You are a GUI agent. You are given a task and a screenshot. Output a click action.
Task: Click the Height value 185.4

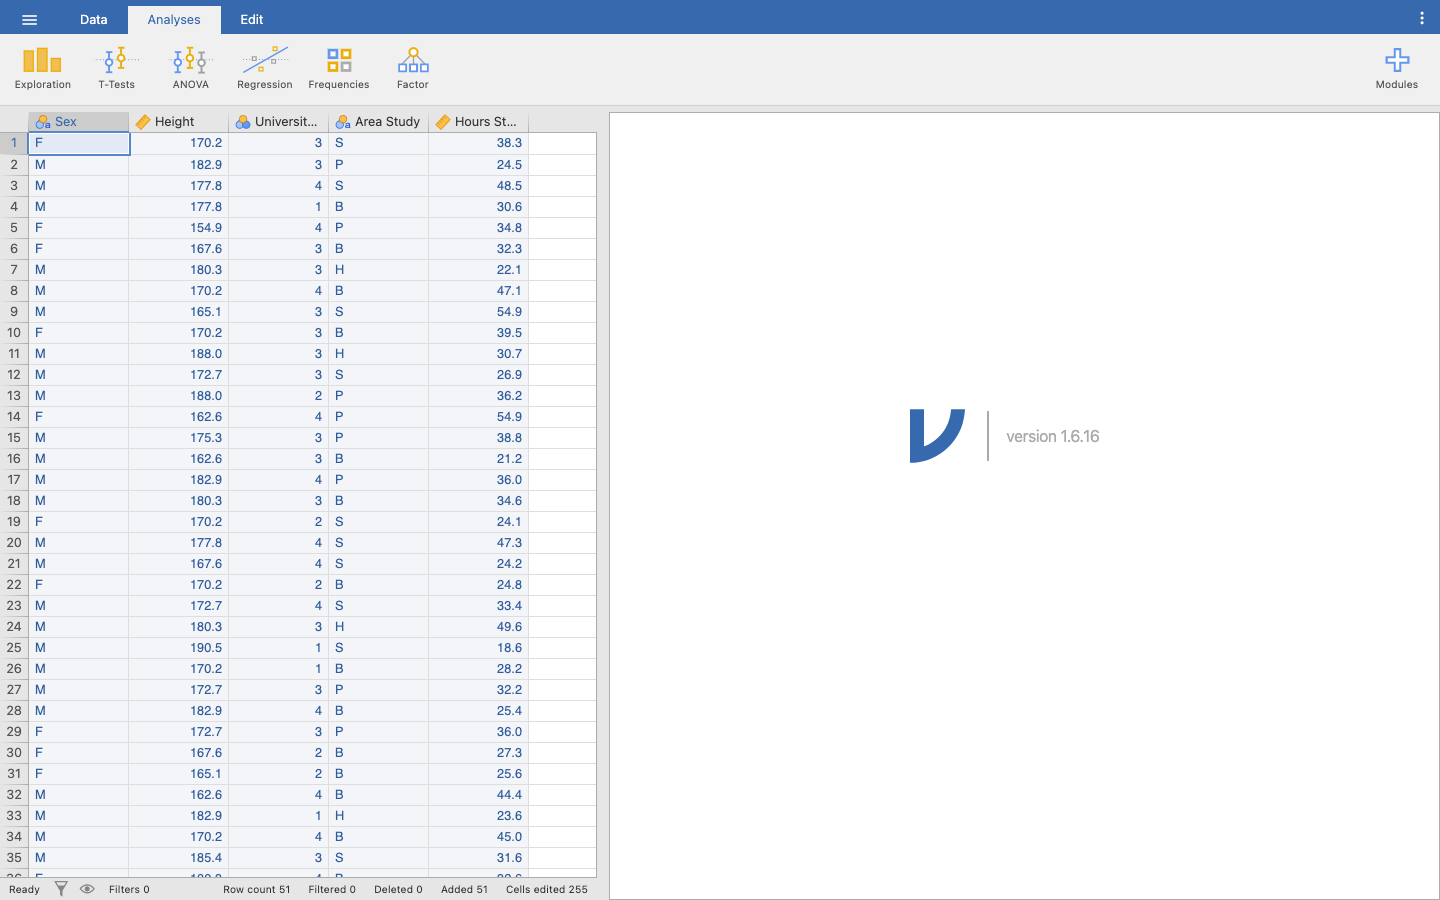(179, 858)
